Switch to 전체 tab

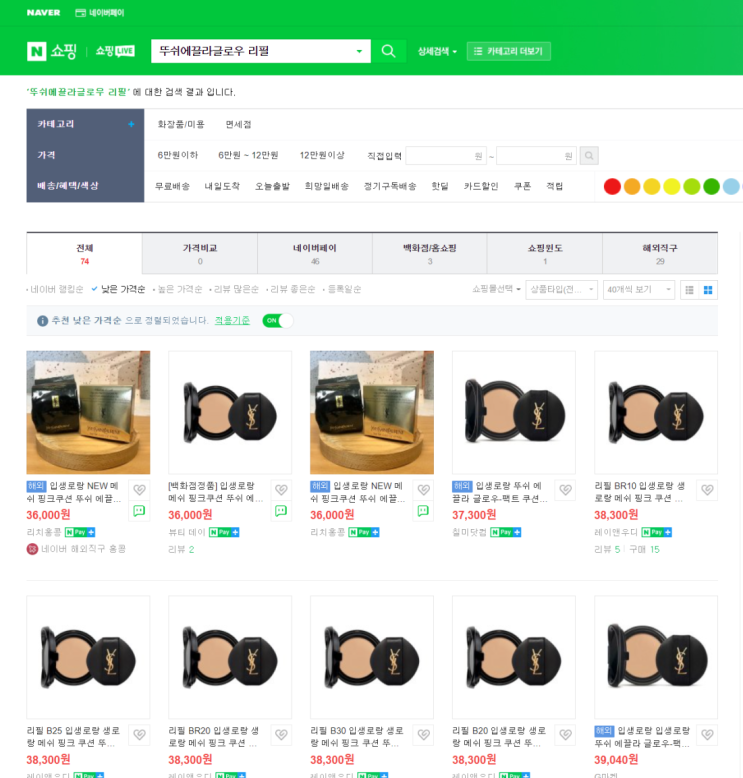(84, 254)
